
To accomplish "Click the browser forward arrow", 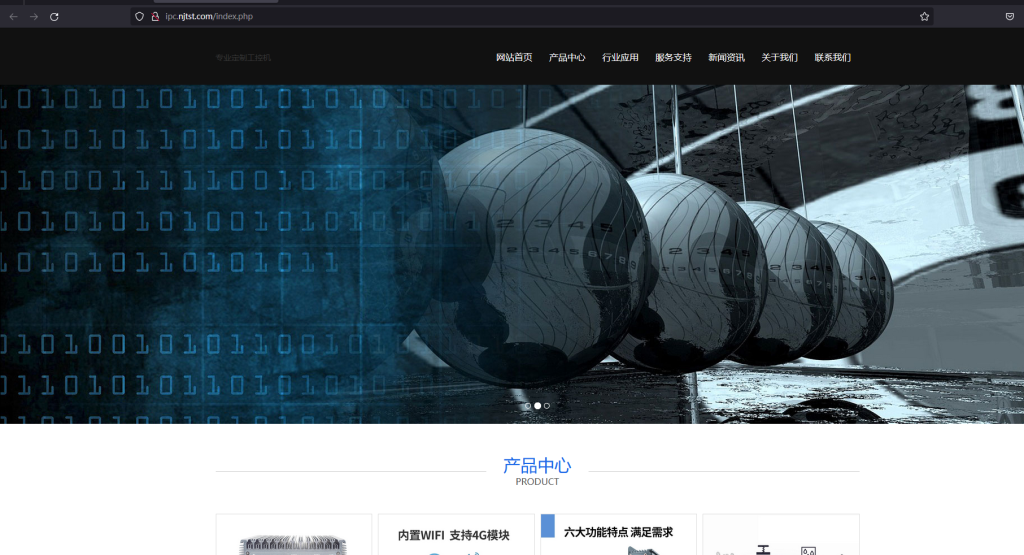I will 33,17.
